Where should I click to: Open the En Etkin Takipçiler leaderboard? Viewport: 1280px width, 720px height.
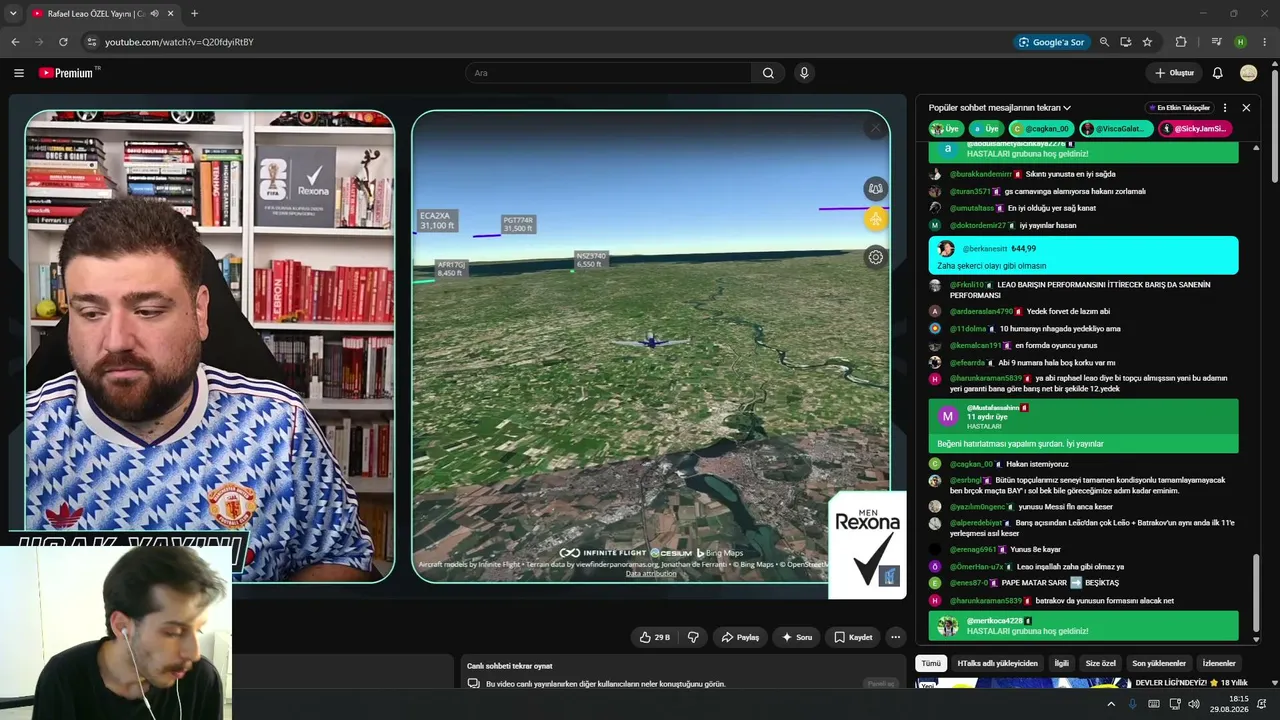[1179, 108]
